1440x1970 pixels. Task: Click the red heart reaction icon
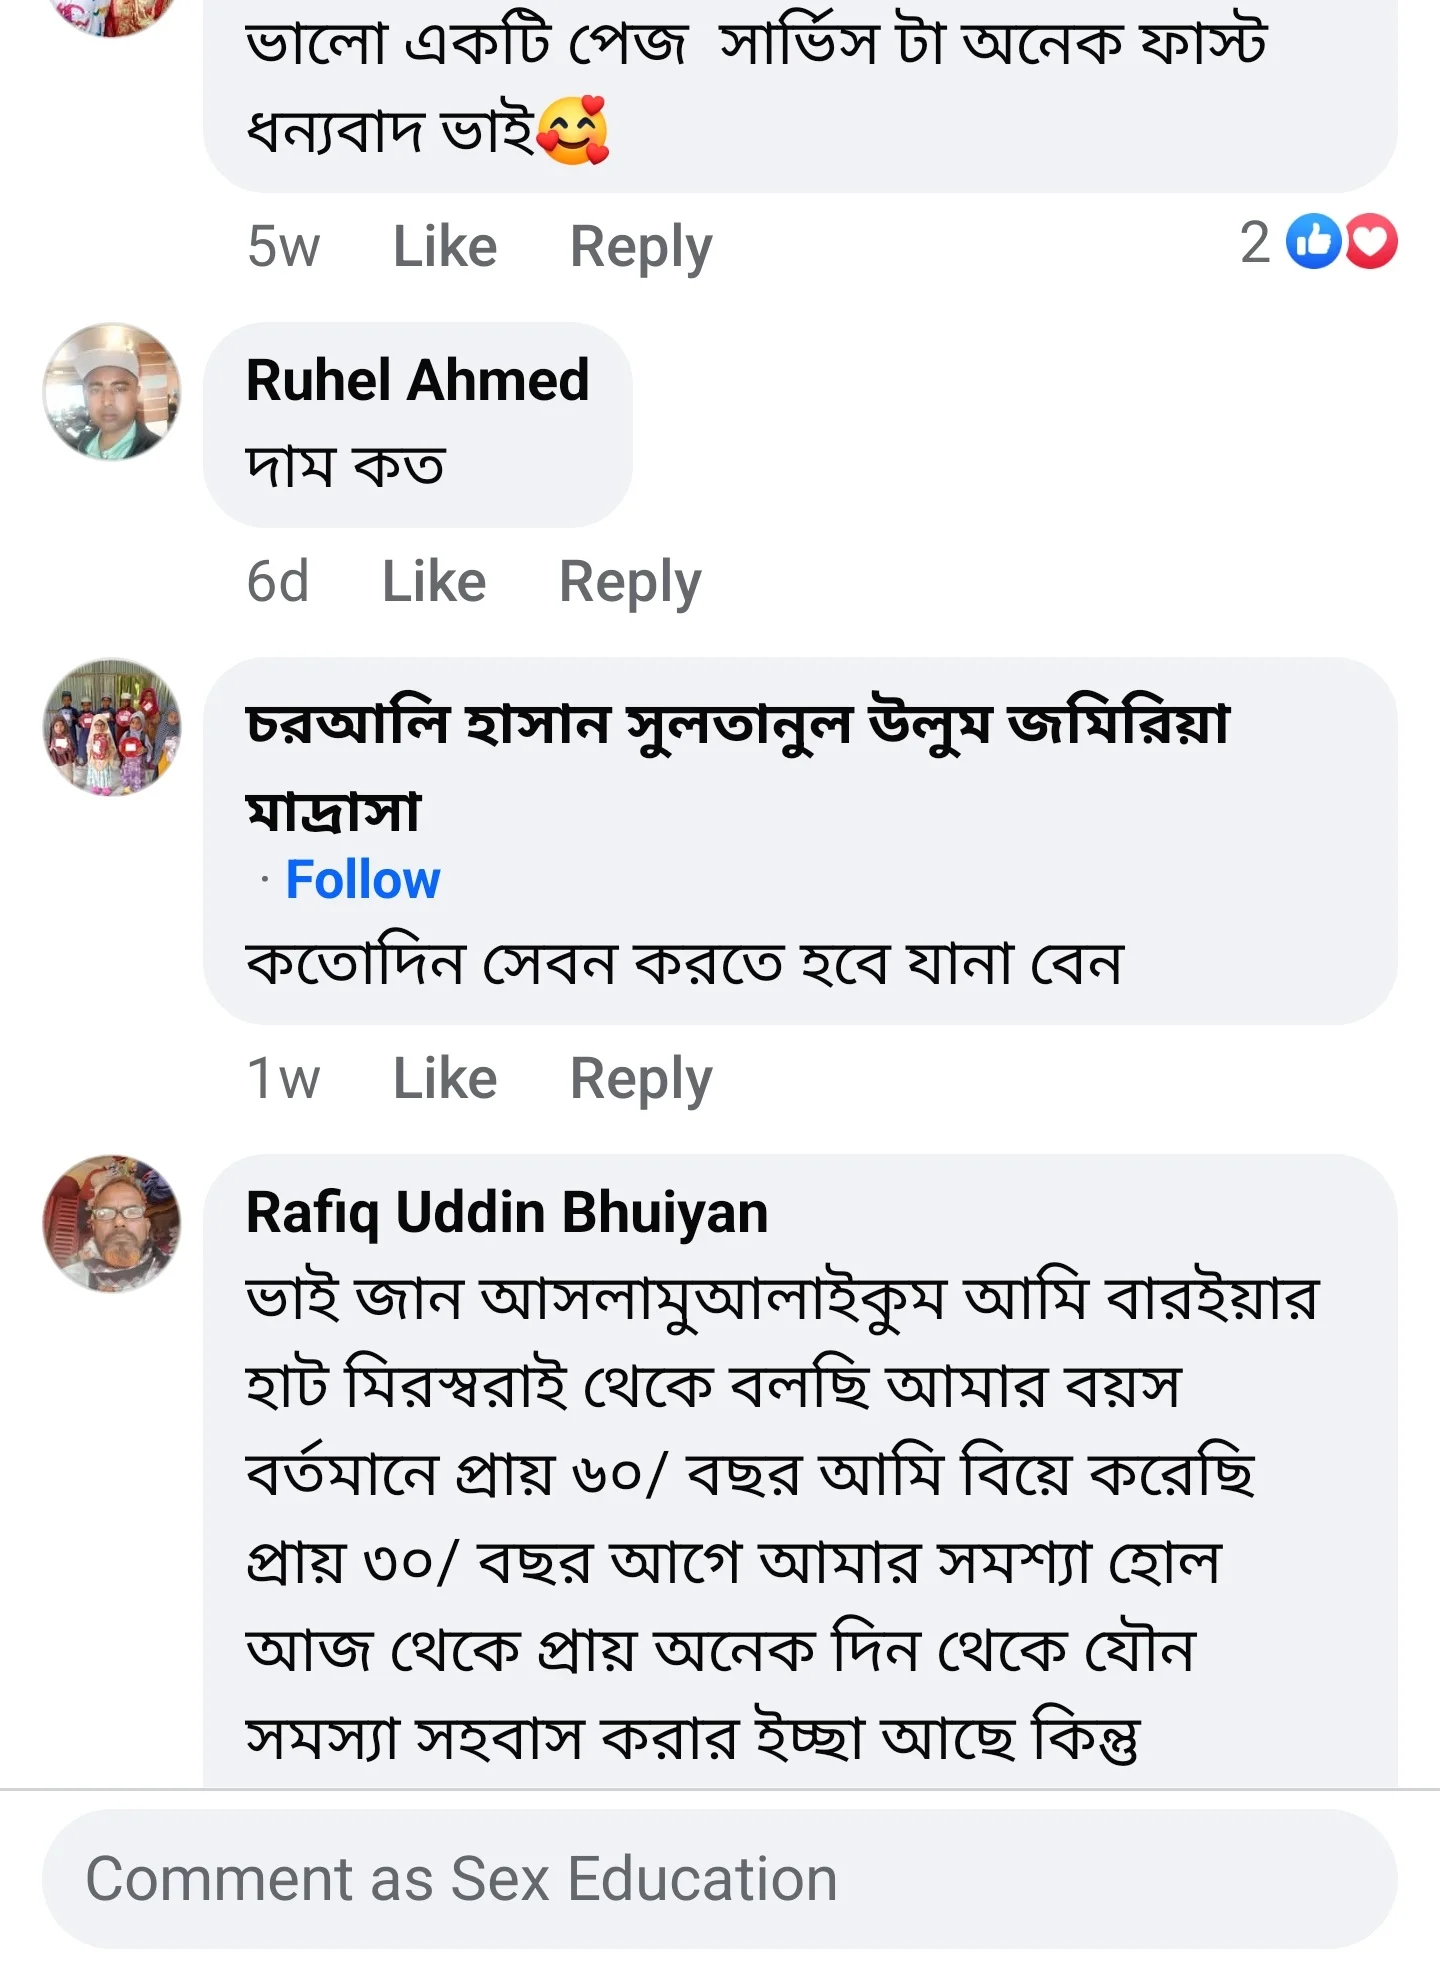[1370, 242]
